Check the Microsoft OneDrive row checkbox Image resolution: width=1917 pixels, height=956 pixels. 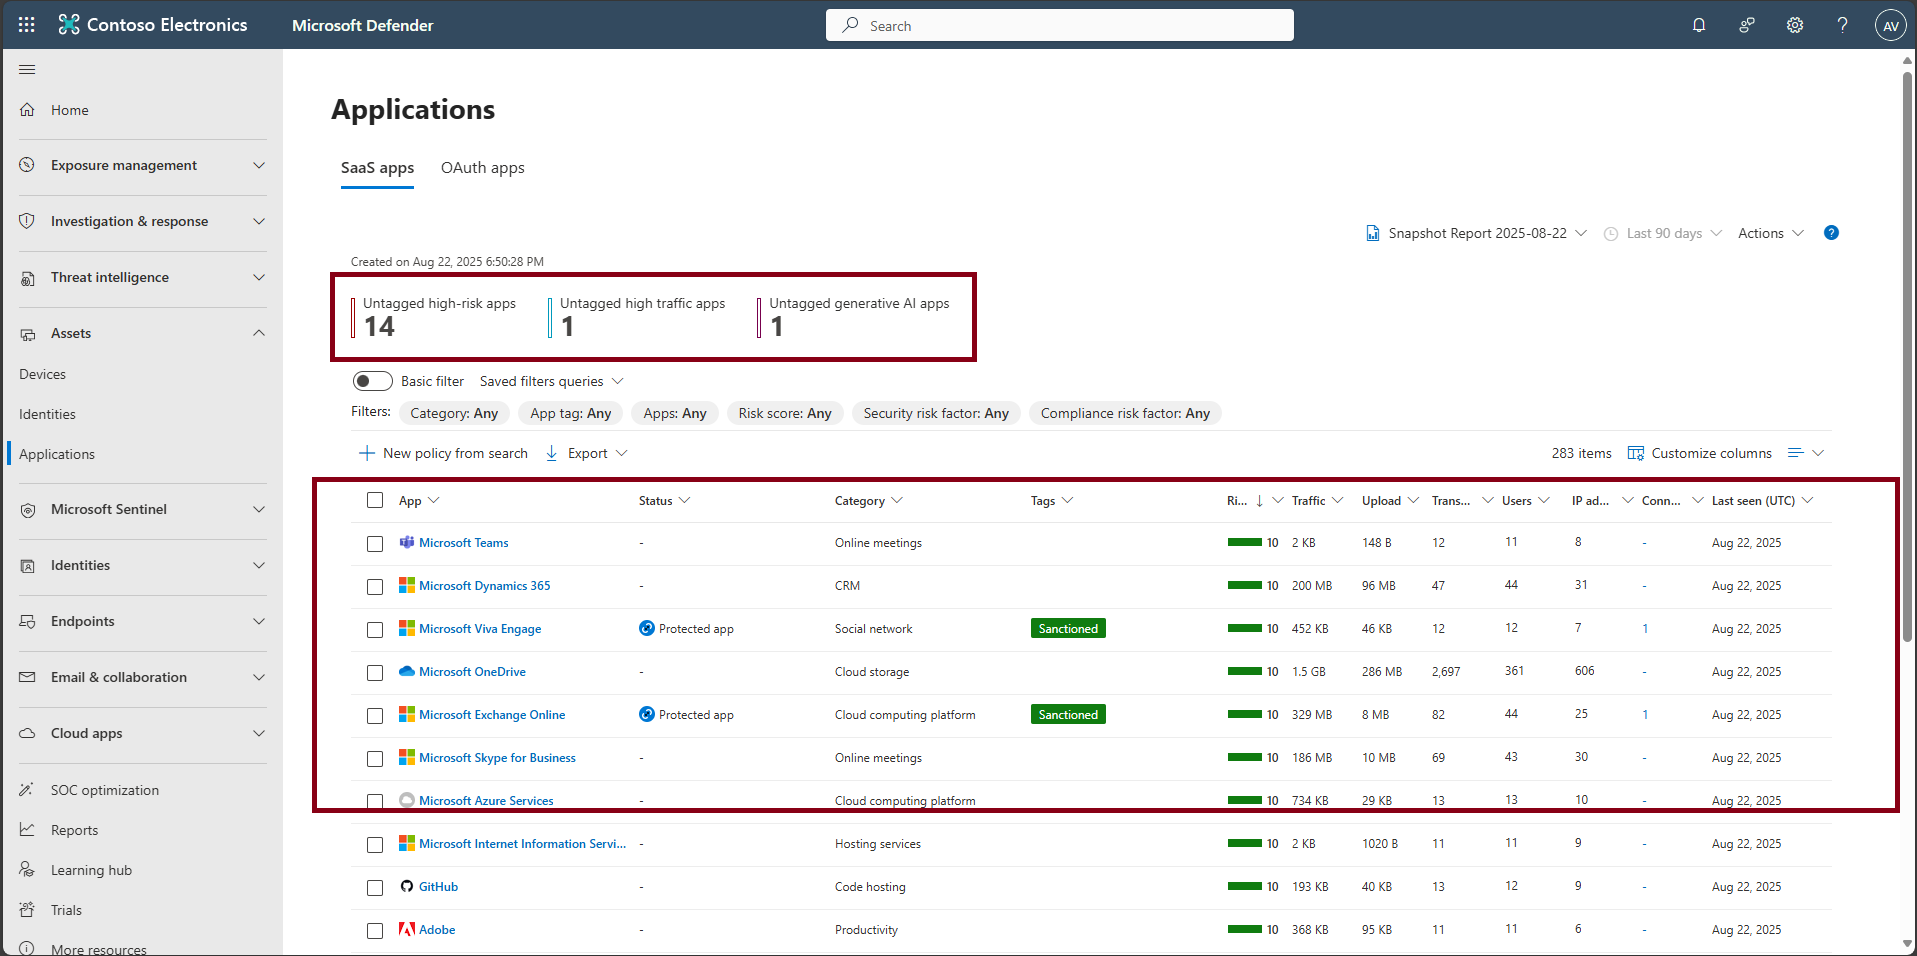coord(375,672)
